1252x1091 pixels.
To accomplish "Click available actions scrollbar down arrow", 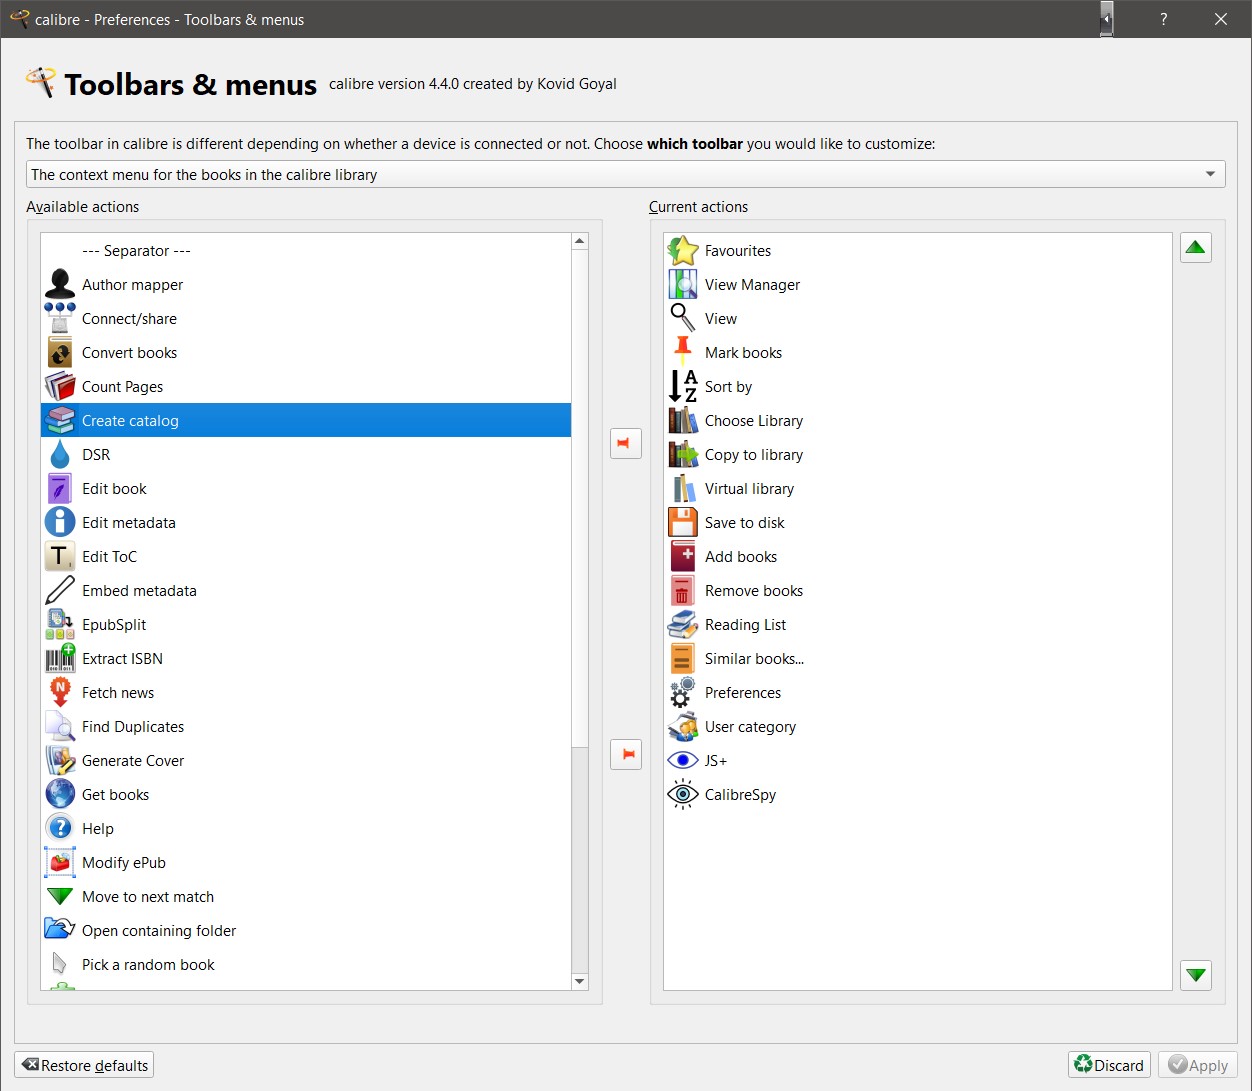I will pos(580,982).
